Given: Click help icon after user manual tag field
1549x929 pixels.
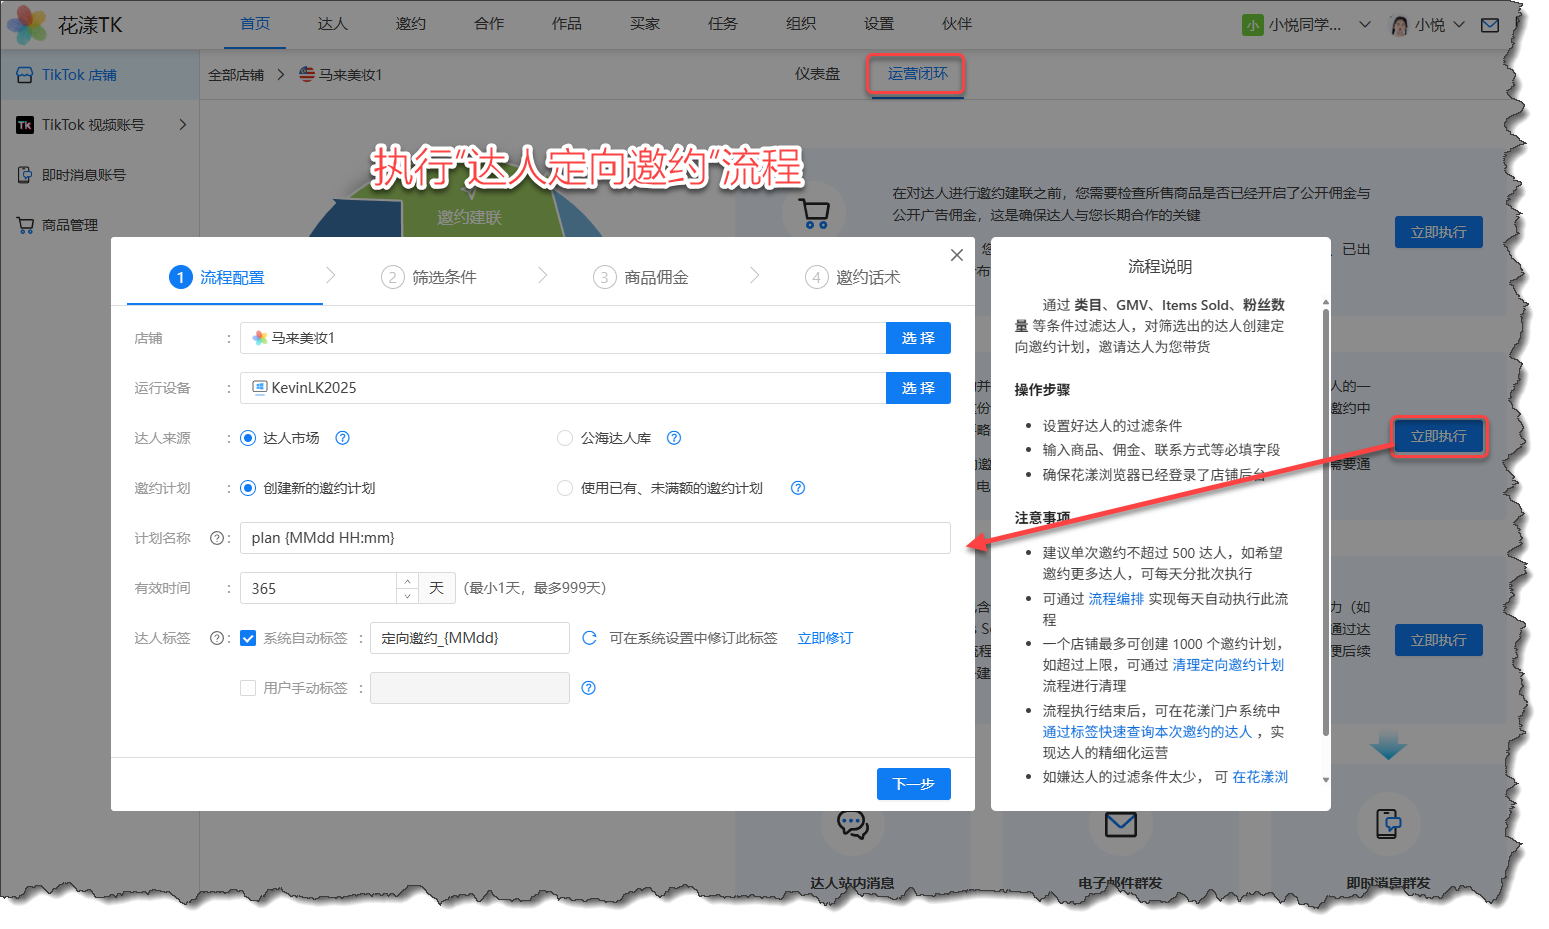Looking at the screenshot, I should point(588,688).
